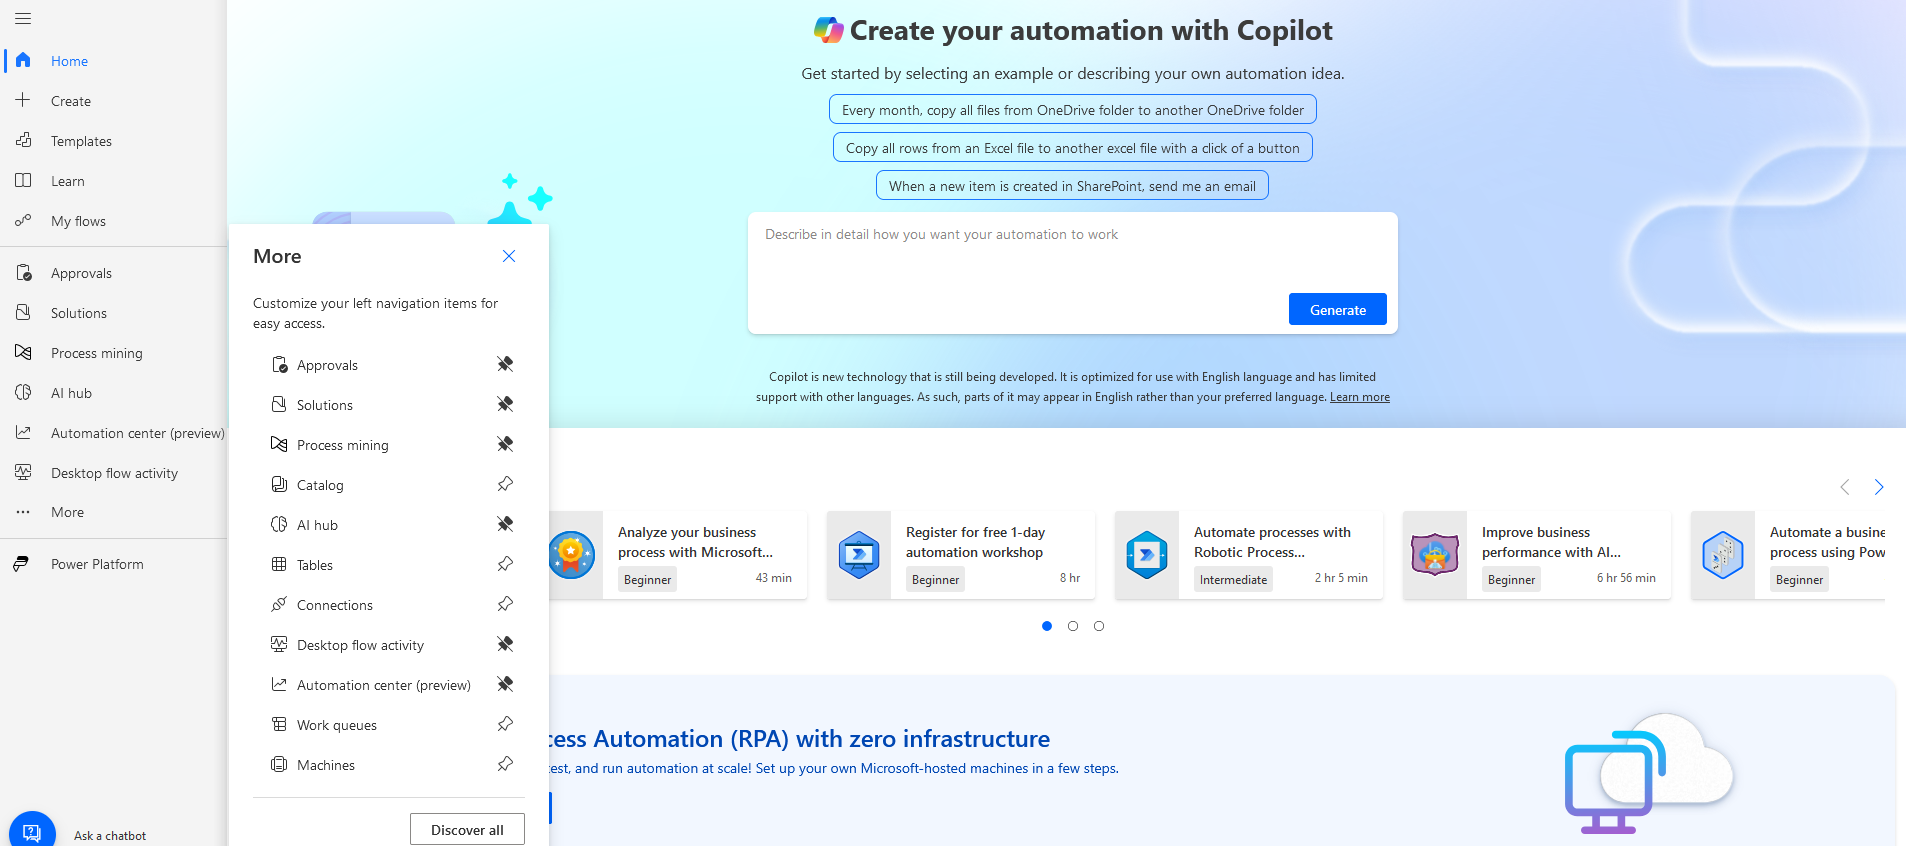Screen dimensions: 1906x846
Task: Unpin Automation center (preview) from navigation
Action: [x=505, y=684]
